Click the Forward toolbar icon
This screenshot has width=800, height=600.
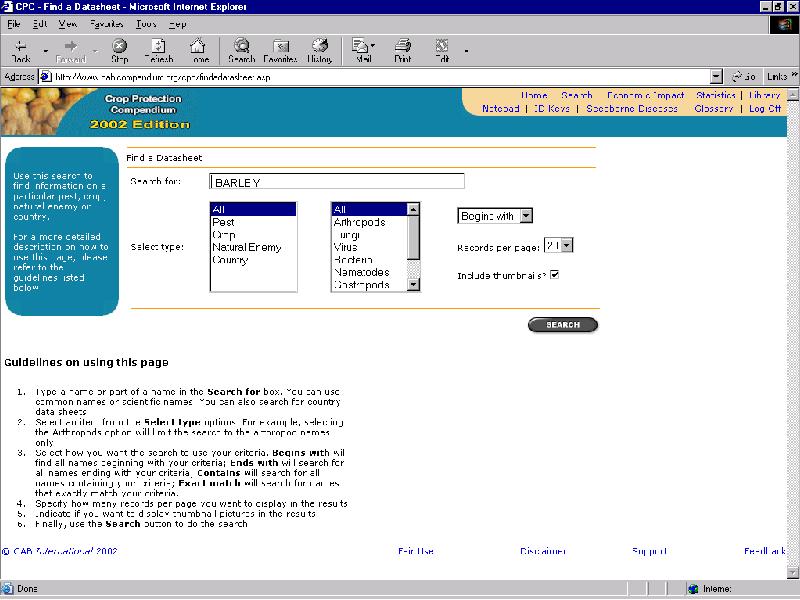tap(71, 51)
